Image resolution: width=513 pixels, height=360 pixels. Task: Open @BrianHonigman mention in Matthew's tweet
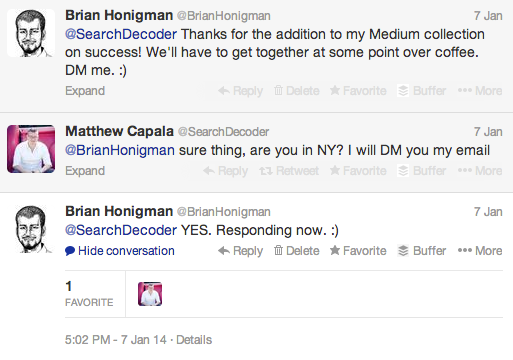tap(120, 150)
